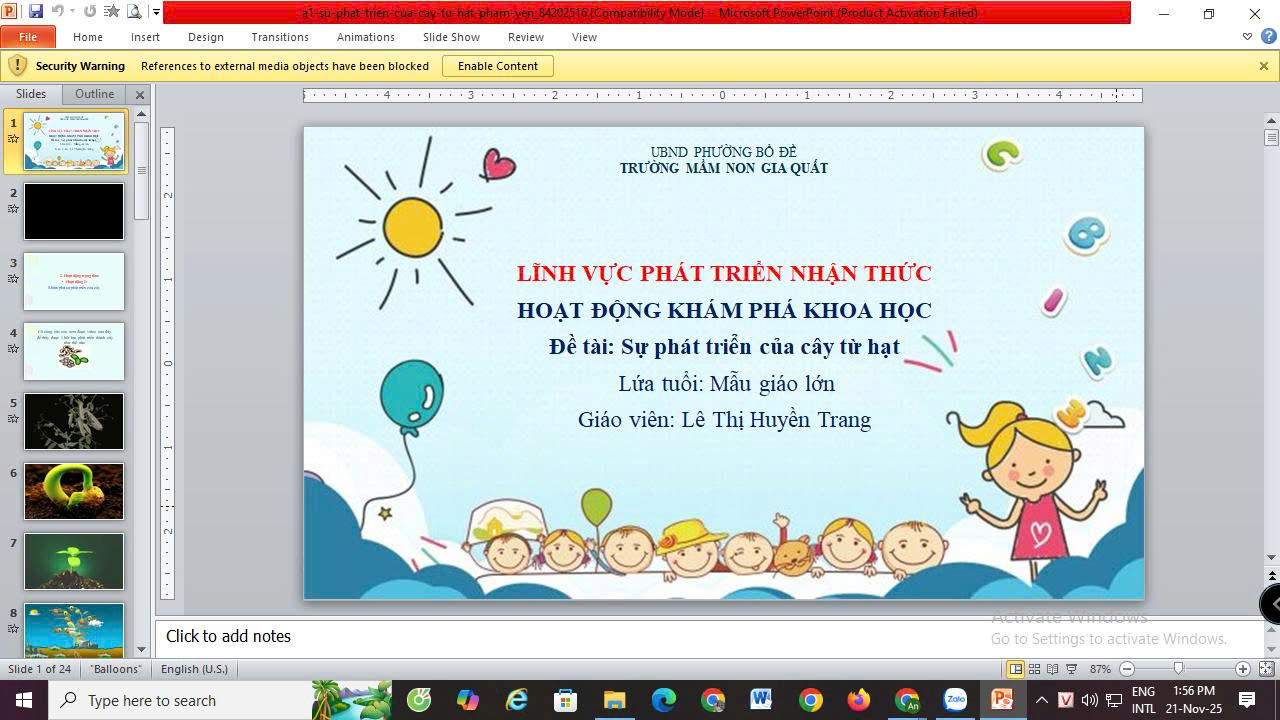This screenshot has width=1280, height=720.
Task: Switch to the Outline pane tab
Action: 94,94
